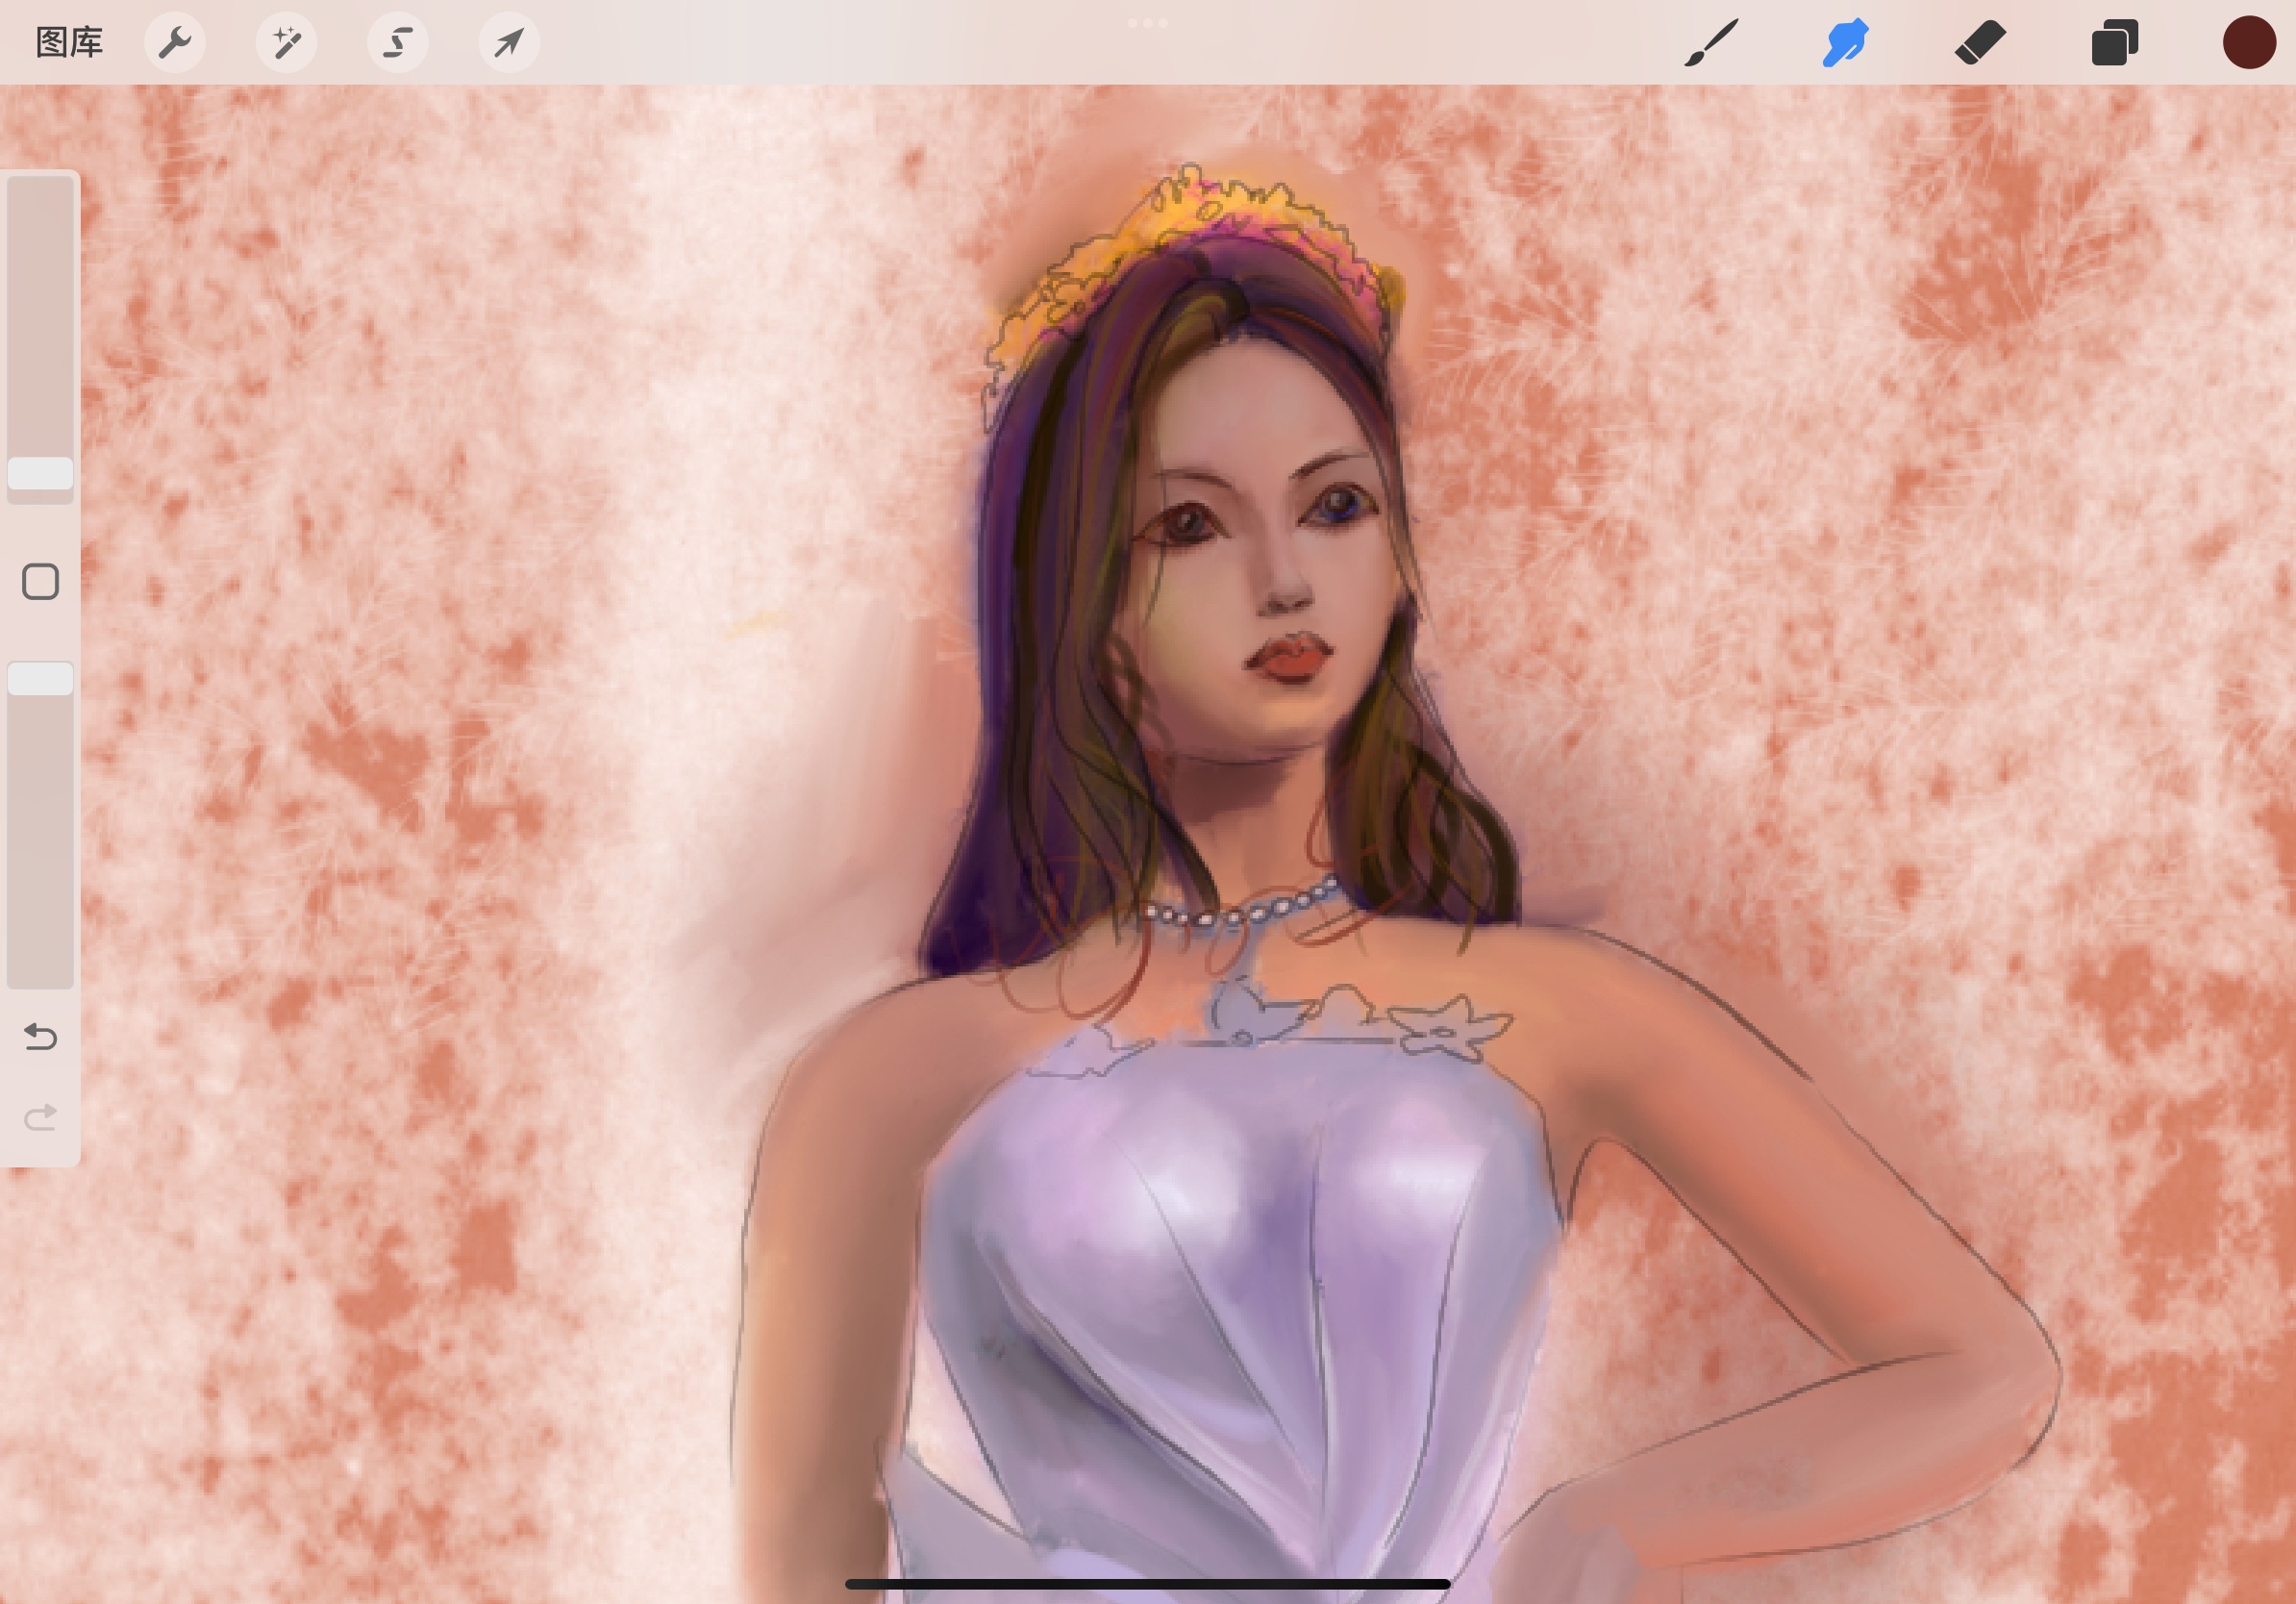Image resolution: width=2296 pixels, height=1604 pixels.
Task: Click the brush opacity slider handle
Action: coord(41,679)
